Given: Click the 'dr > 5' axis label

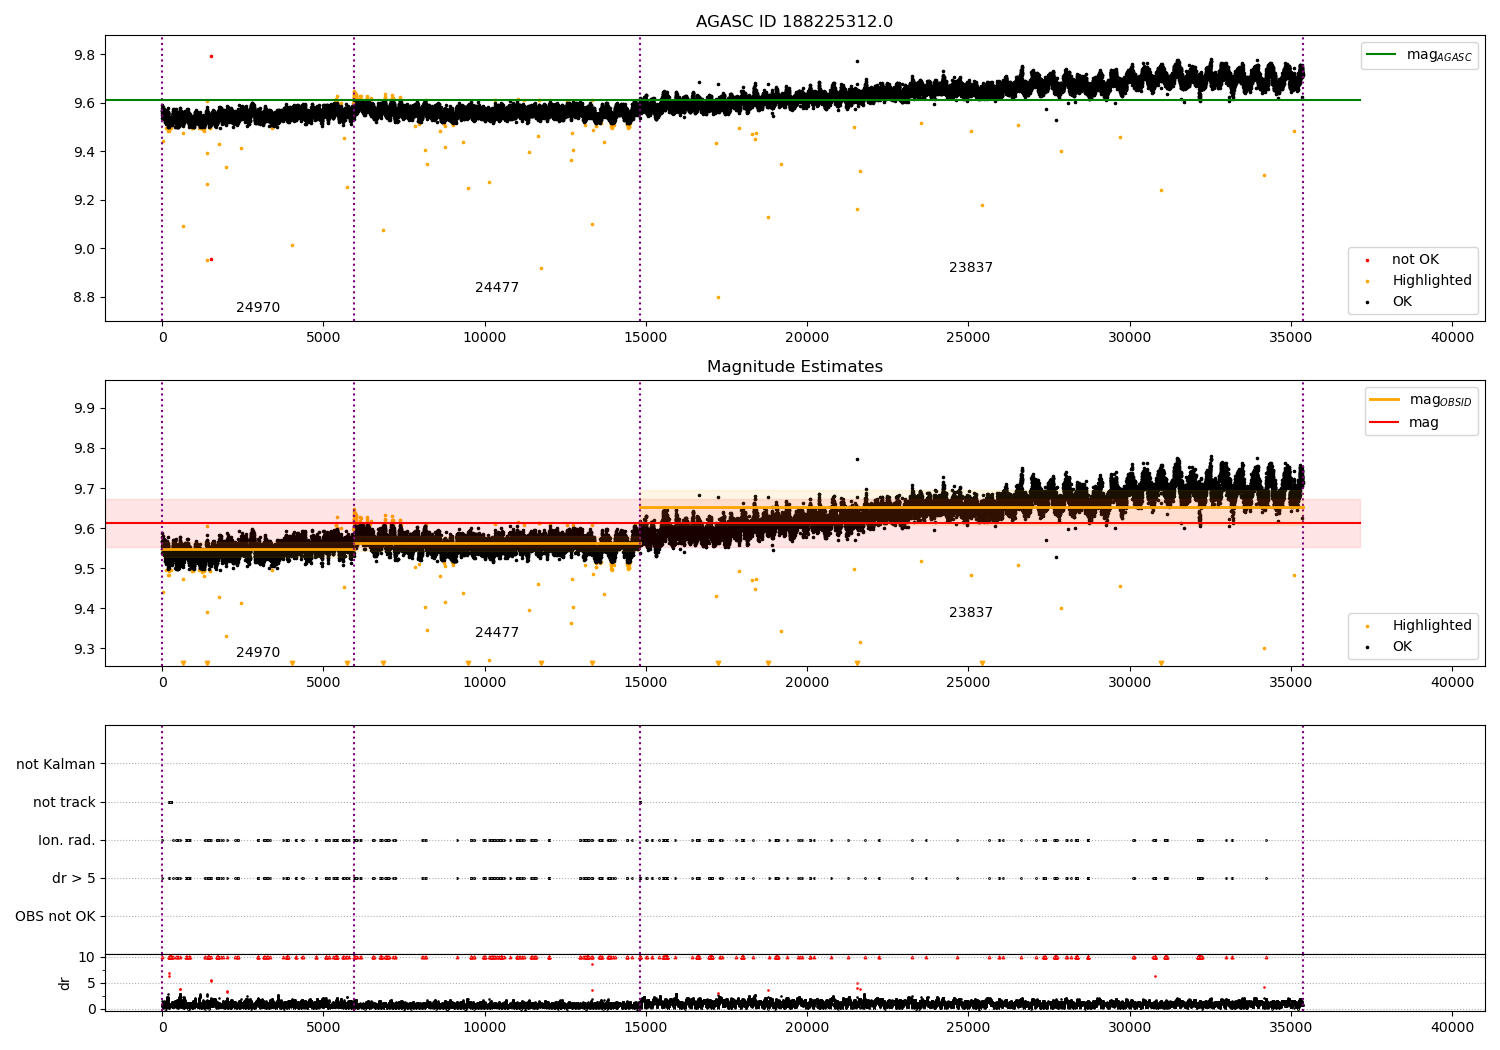Looking at the screenshot, I should [x=74, y=879].
